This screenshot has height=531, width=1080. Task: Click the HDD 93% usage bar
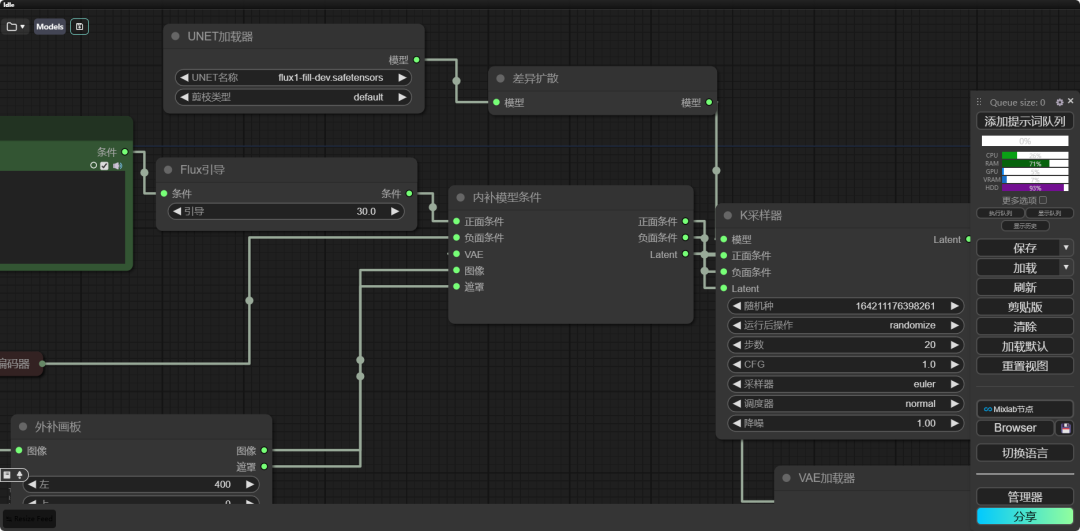click(x=1035, y=187)
